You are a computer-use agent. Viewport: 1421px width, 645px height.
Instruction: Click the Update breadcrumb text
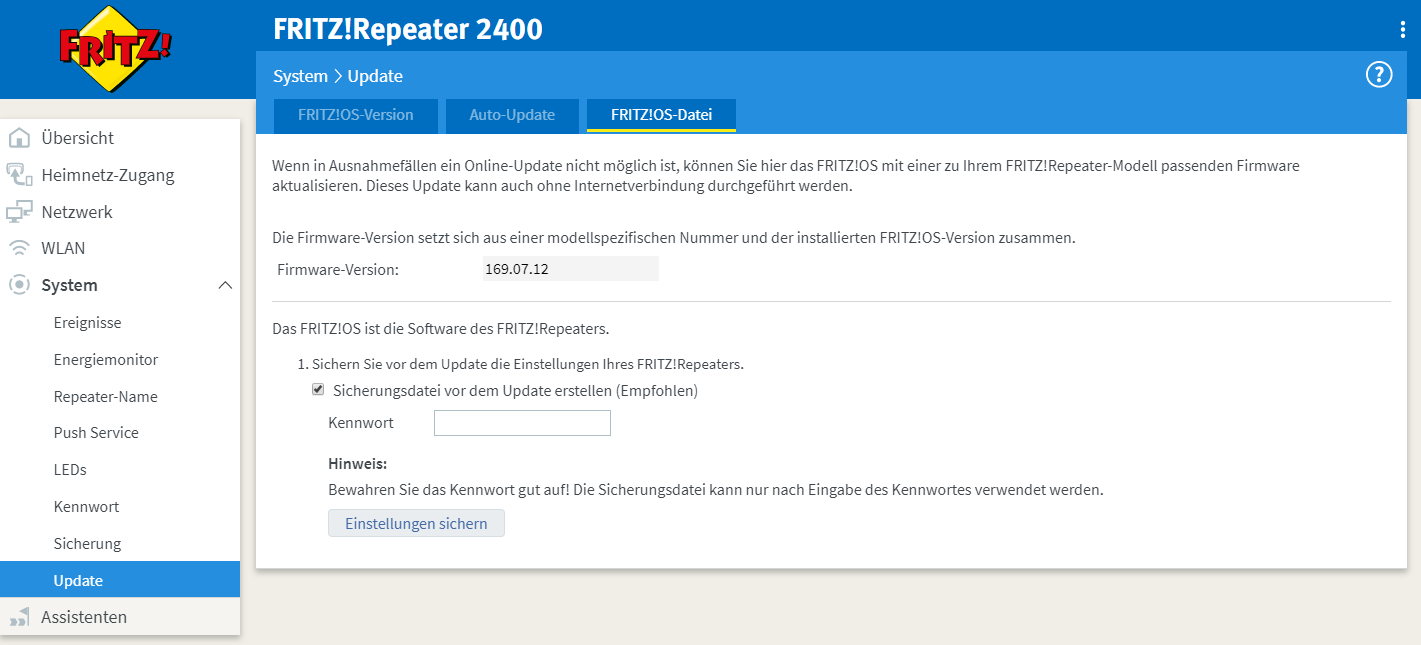375,76
